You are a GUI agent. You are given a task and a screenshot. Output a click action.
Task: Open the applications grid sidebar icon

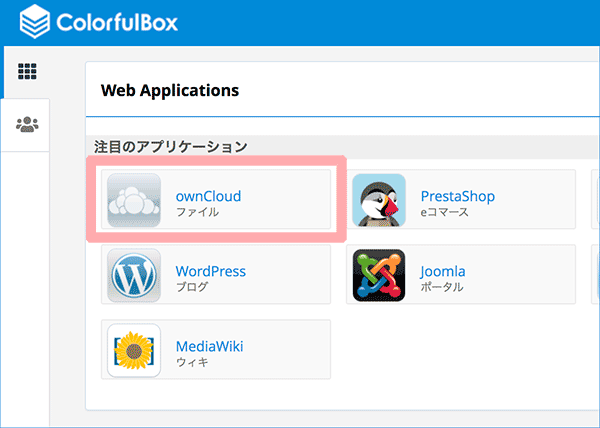point(27,72)
